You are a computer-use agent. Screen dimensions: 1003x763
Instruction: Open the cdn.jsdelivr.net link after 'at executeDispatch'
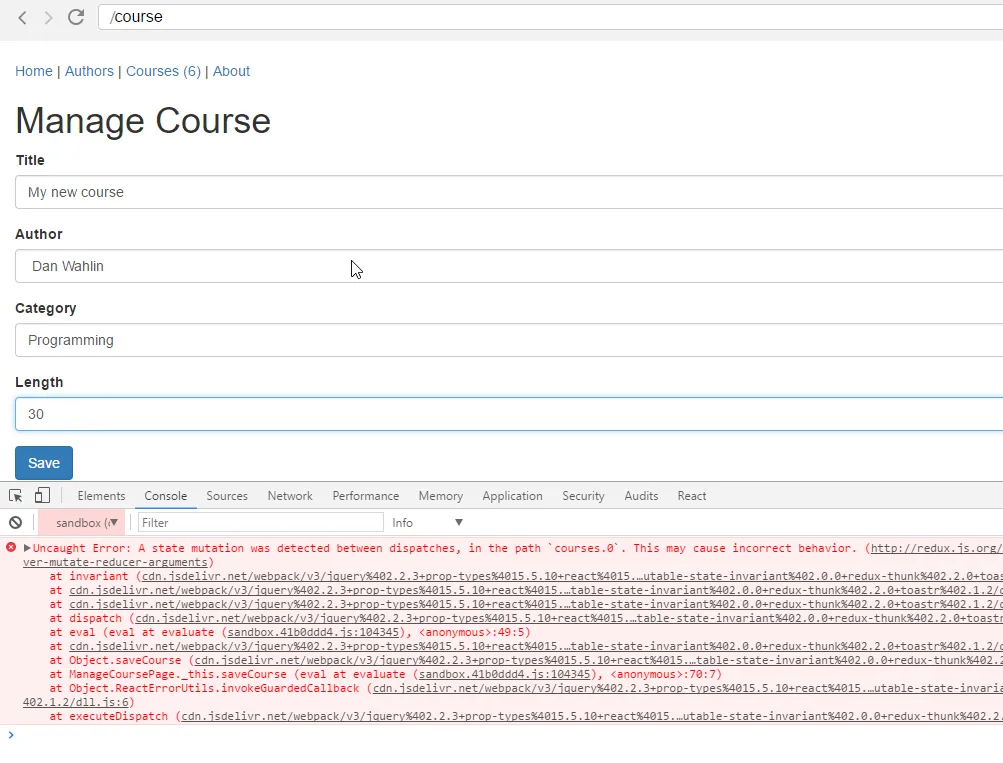[x=592, y=716]
